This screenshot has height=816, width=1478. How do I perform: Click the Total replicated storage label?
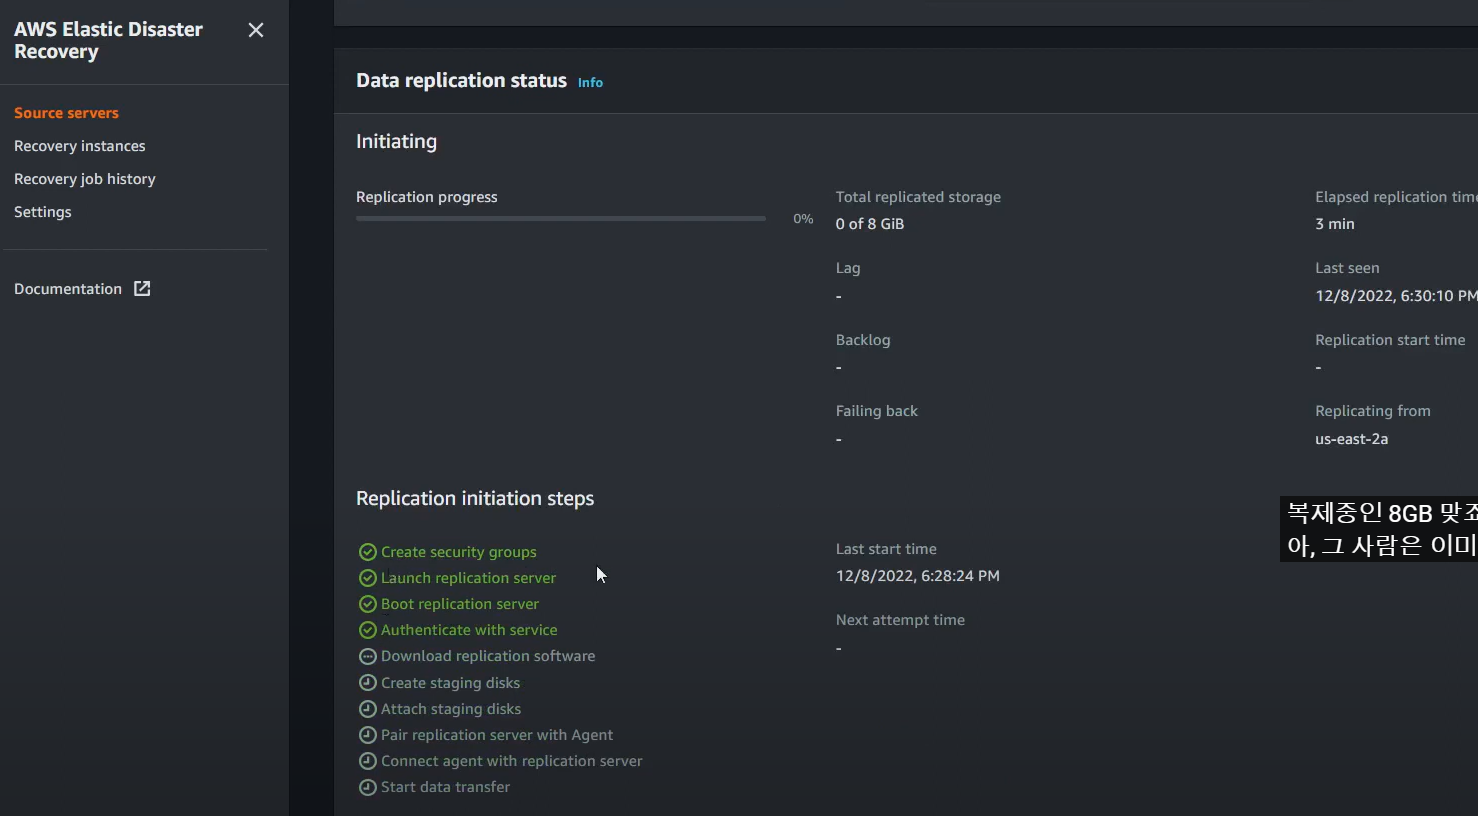tap(918, 197)
